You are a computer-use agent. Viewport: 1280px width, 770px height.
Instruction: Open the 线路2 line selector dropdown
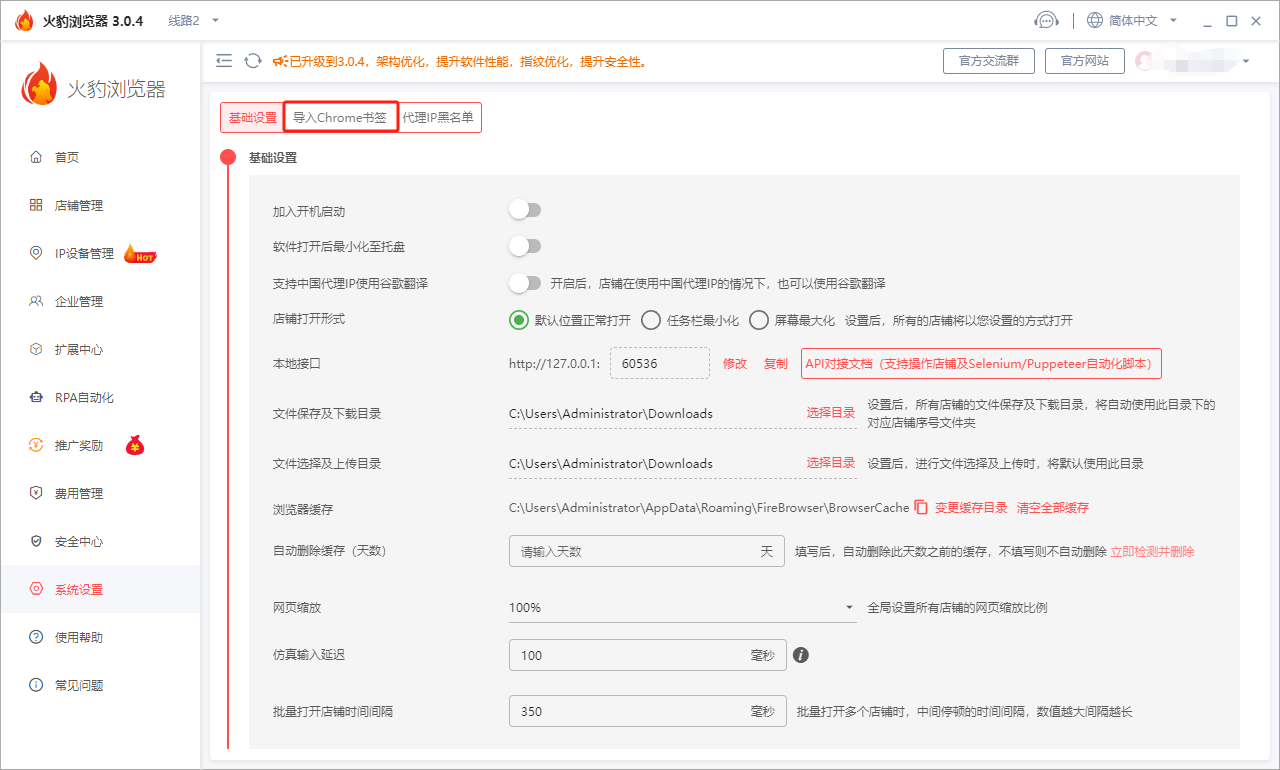coord(193,20)
